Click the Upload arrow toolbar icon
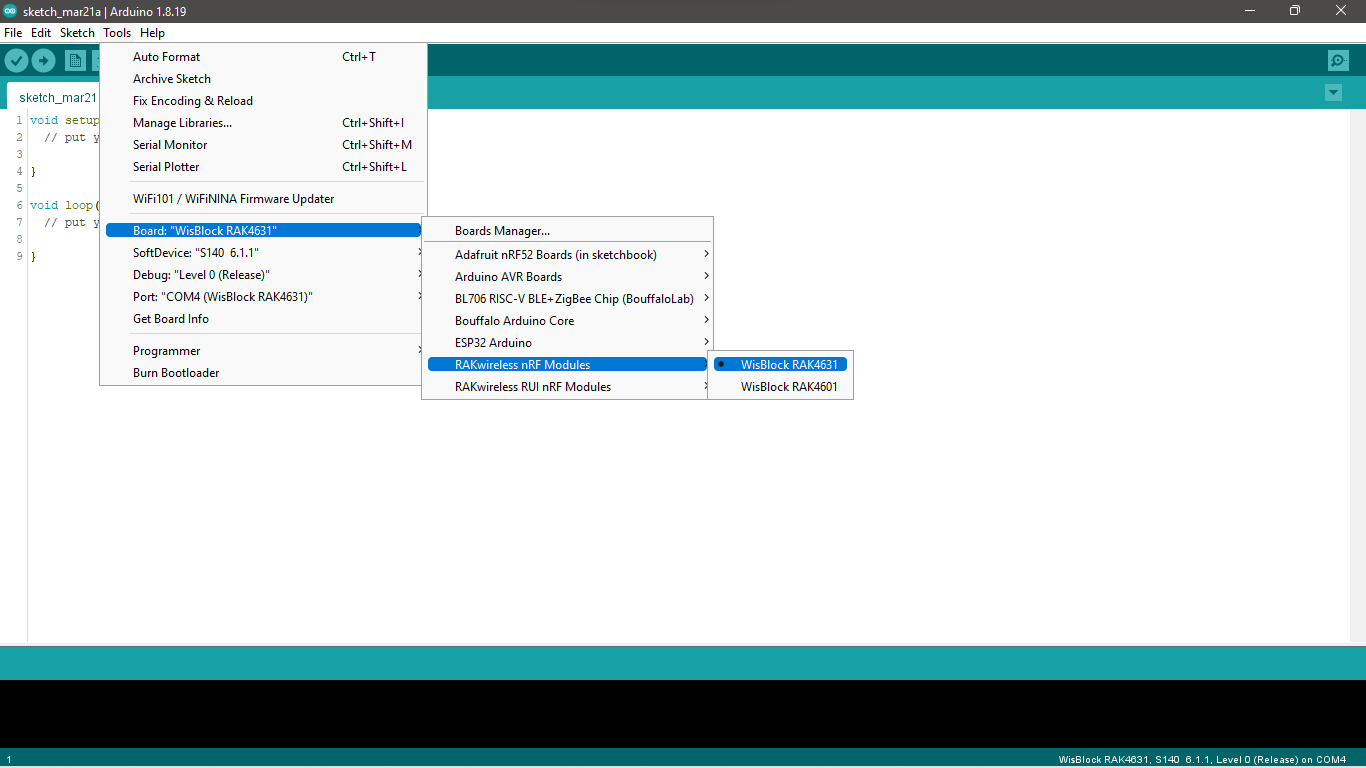The width and height of the screenshot is (1366, 768). point(43,61)
